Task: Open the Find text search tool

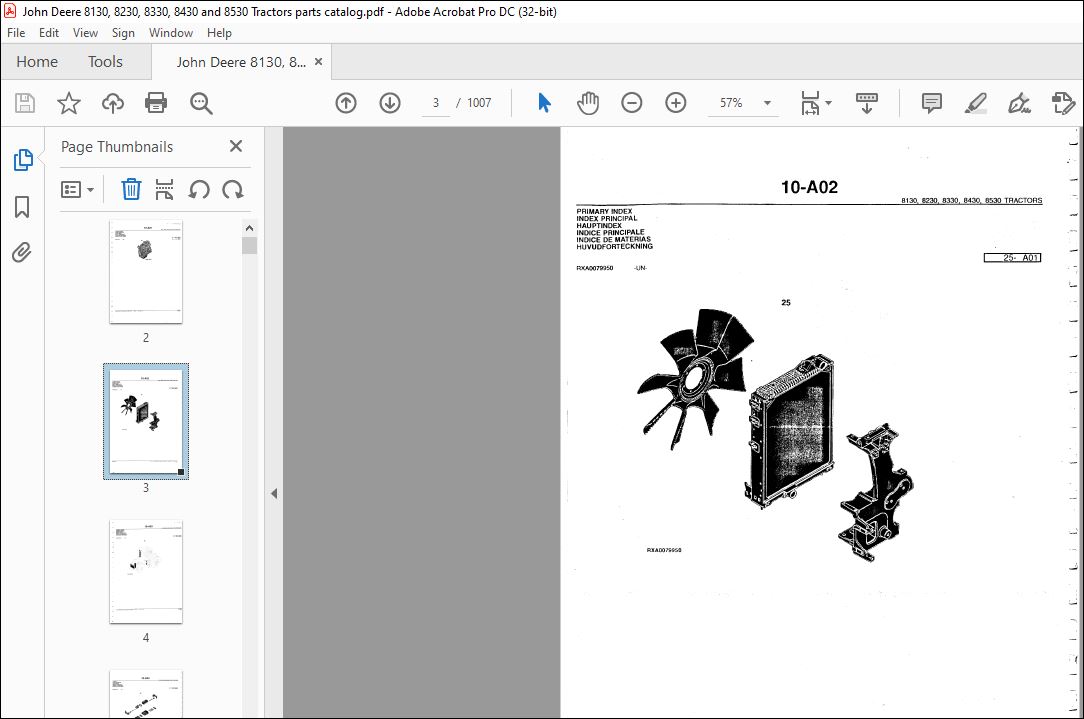Action: pos(201,103)
